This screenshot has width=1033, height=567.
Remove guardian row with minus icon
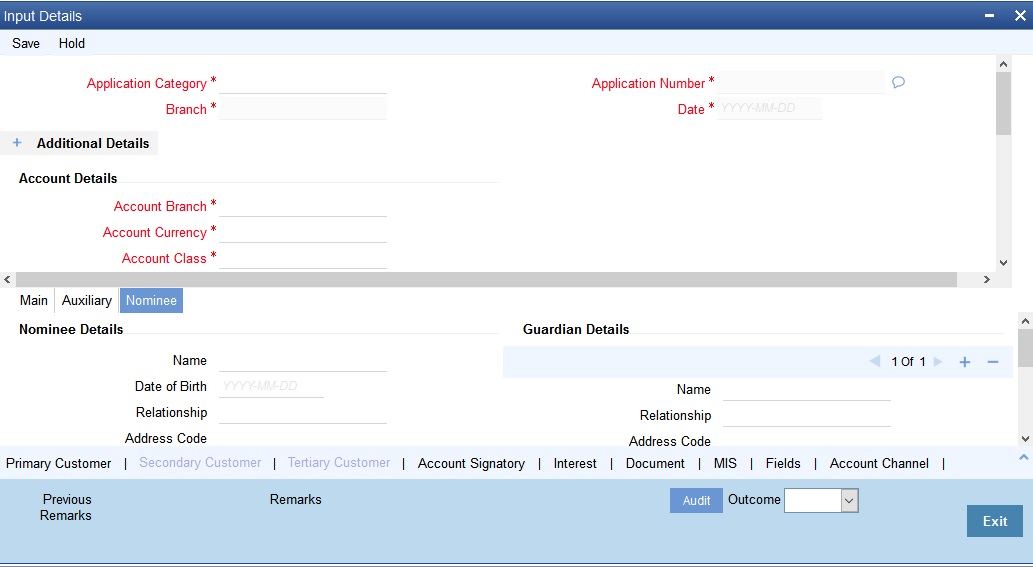point(993,362)
